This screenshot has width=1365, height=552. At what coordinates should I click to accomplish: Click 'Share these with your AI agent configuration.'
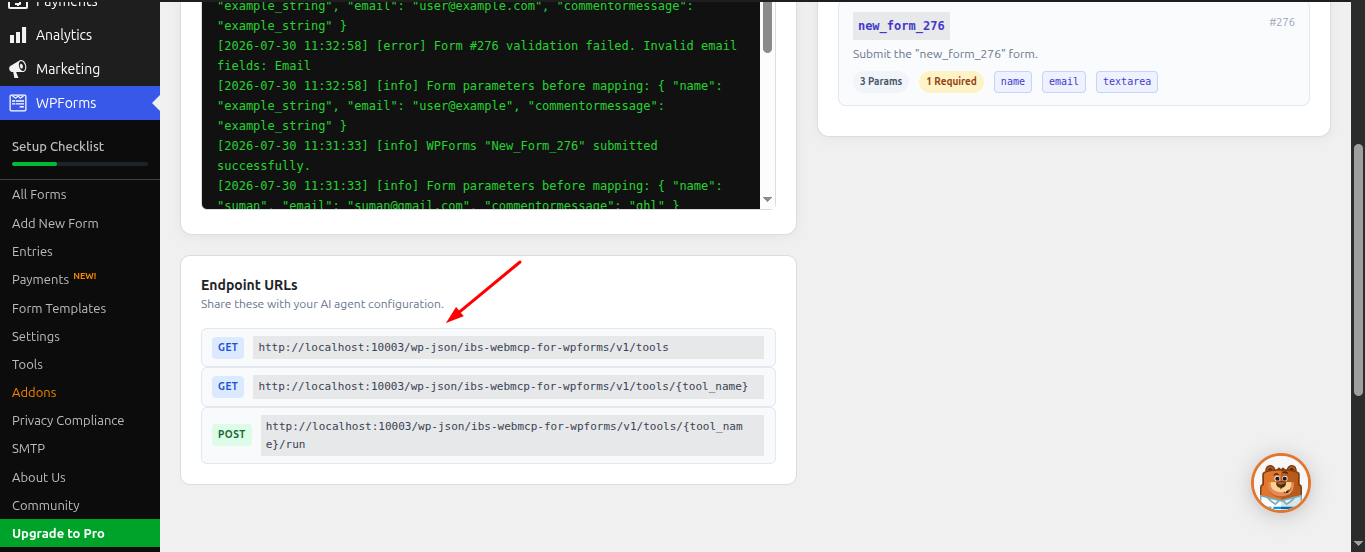[x=322, y=304]
